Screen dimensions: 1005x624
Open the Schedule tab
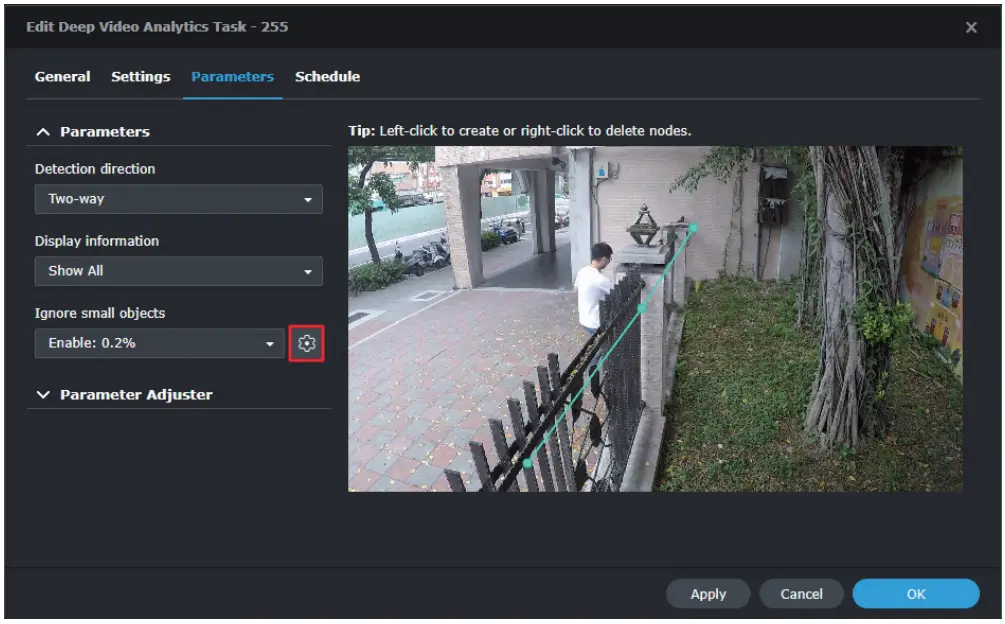[328, 76]
